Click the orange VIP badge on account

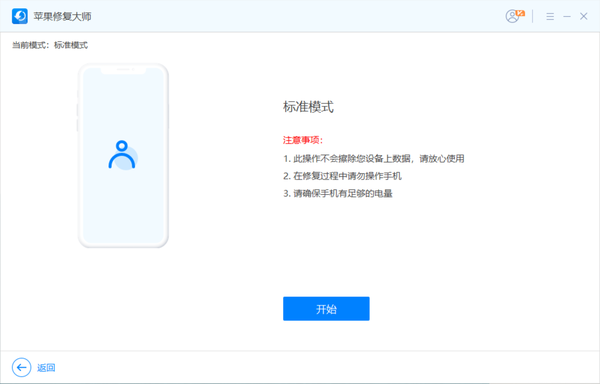coord(520,13)
